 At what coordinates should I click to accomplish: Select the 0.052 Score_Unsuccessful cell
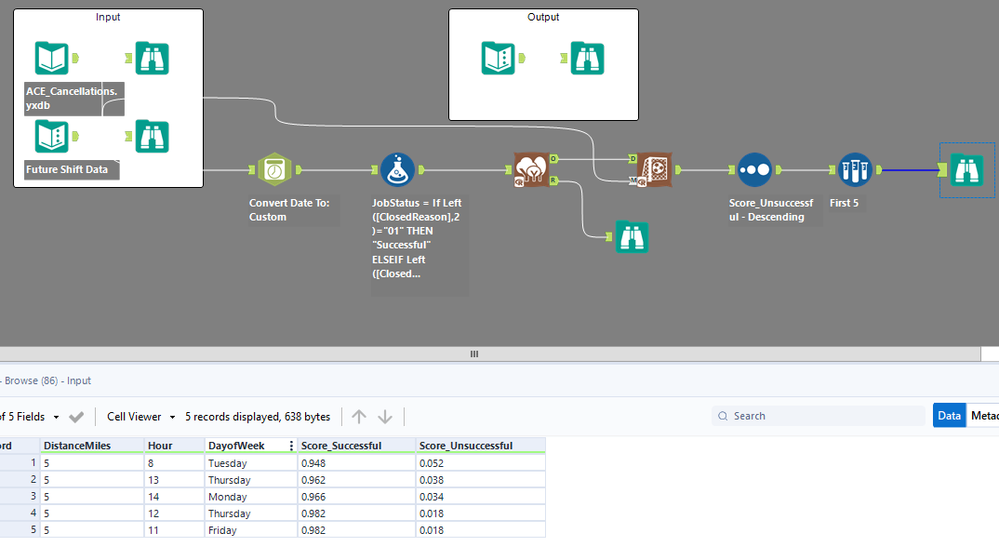coord(480,463)
